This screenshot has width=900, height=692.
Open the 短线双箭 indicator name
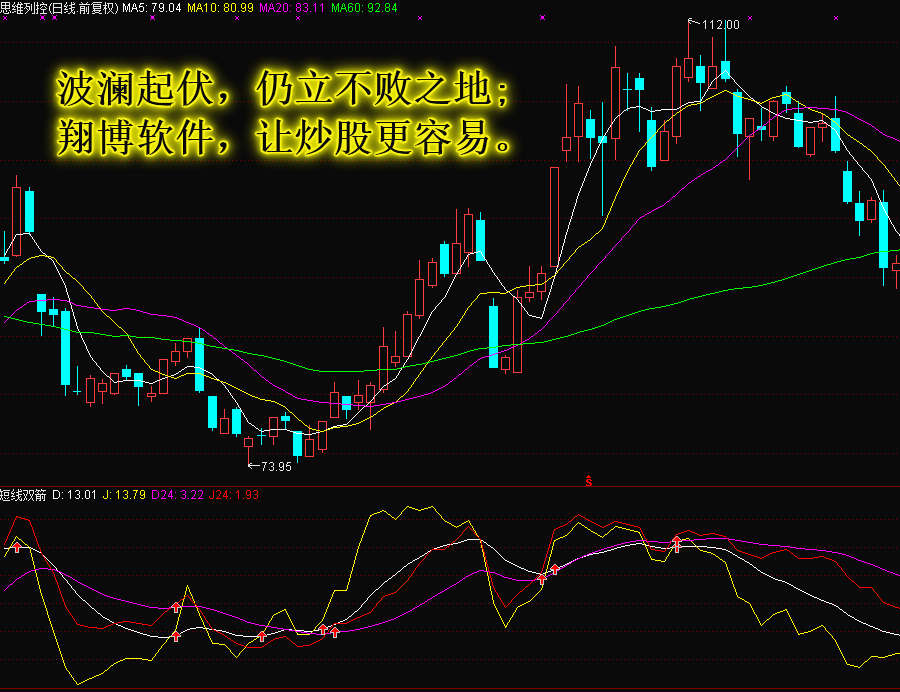point(23,495)
